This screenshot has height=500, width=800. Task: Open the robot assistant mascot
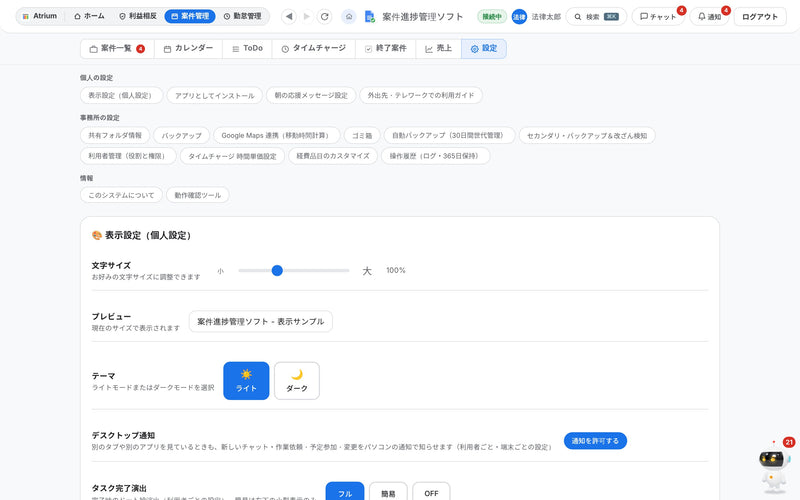pos(774,468)
